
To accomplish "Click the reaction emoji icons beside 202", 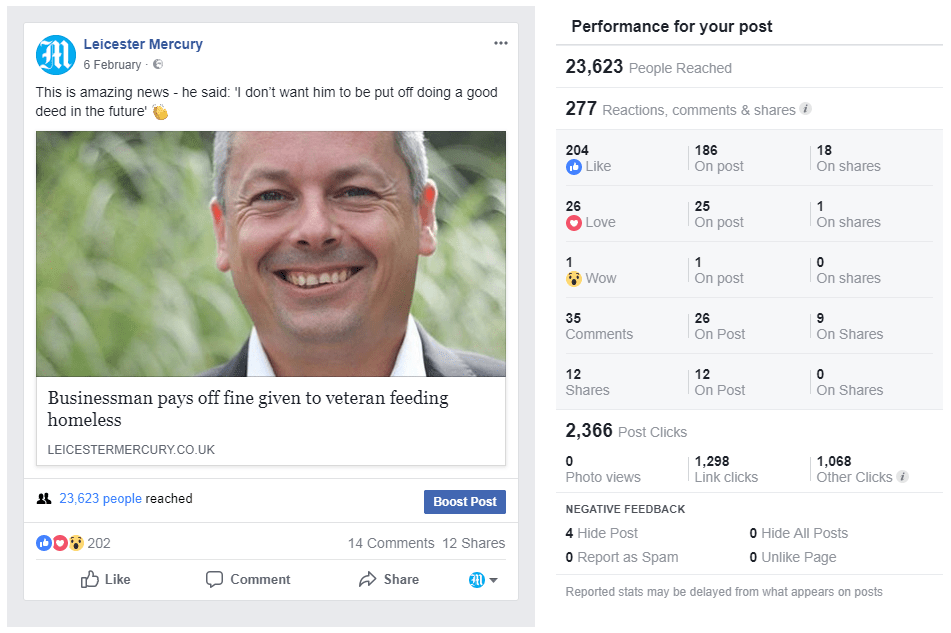I will tap(60, 543).
